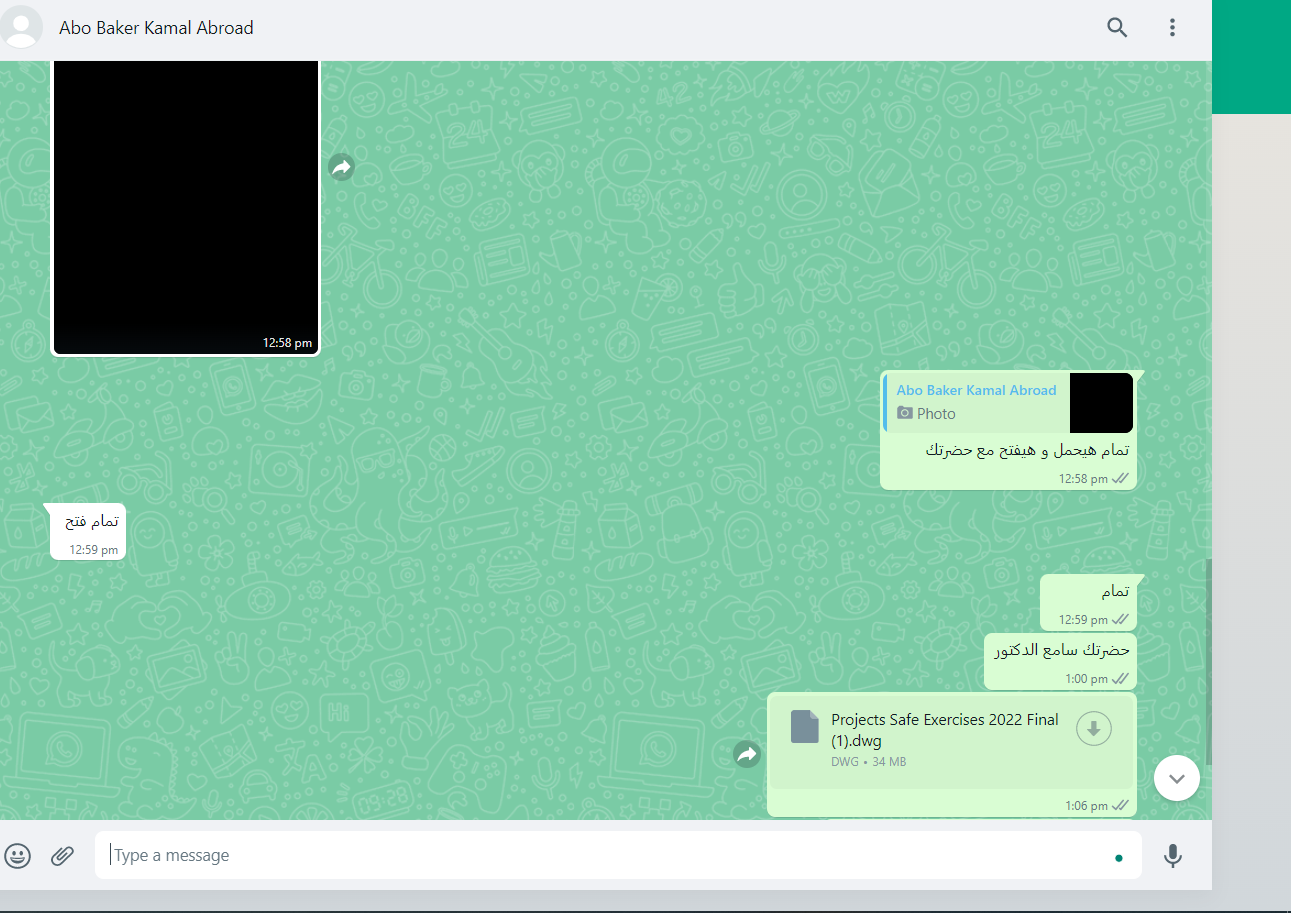Click the chat vertical scrollbar
The height and width of the screenshot is (913, 1291).
pos(1208,660)
